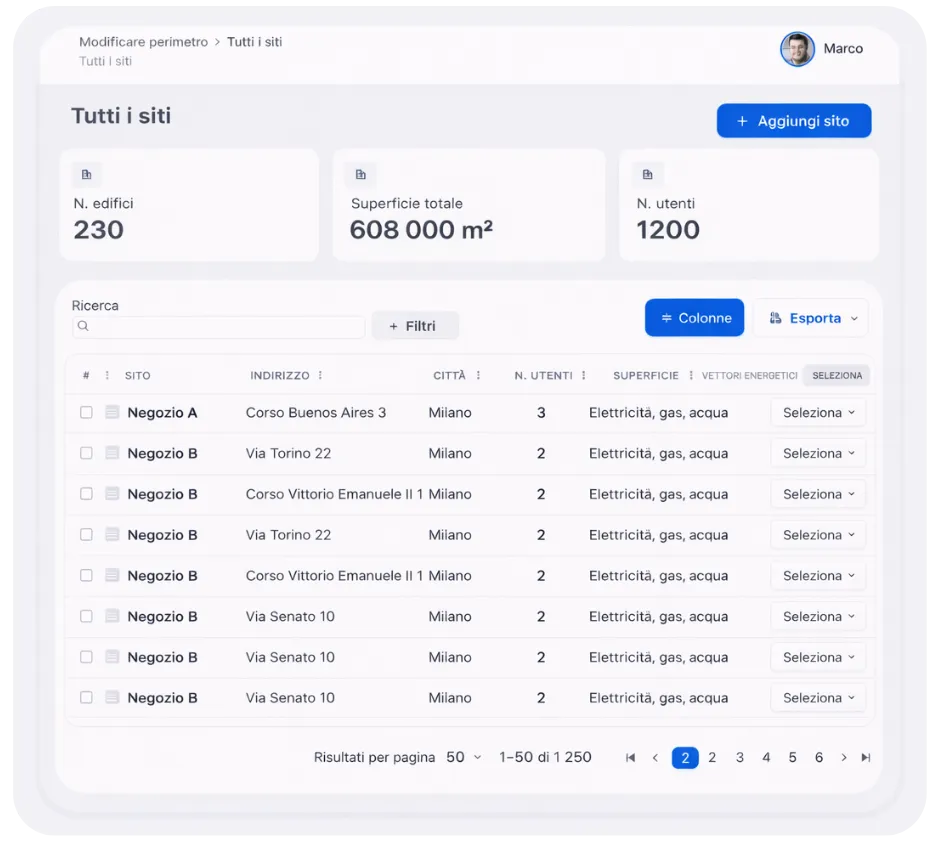Open the Seleziona dropdown for Negozio A
The image size is (940, 845).
(818, 413)
